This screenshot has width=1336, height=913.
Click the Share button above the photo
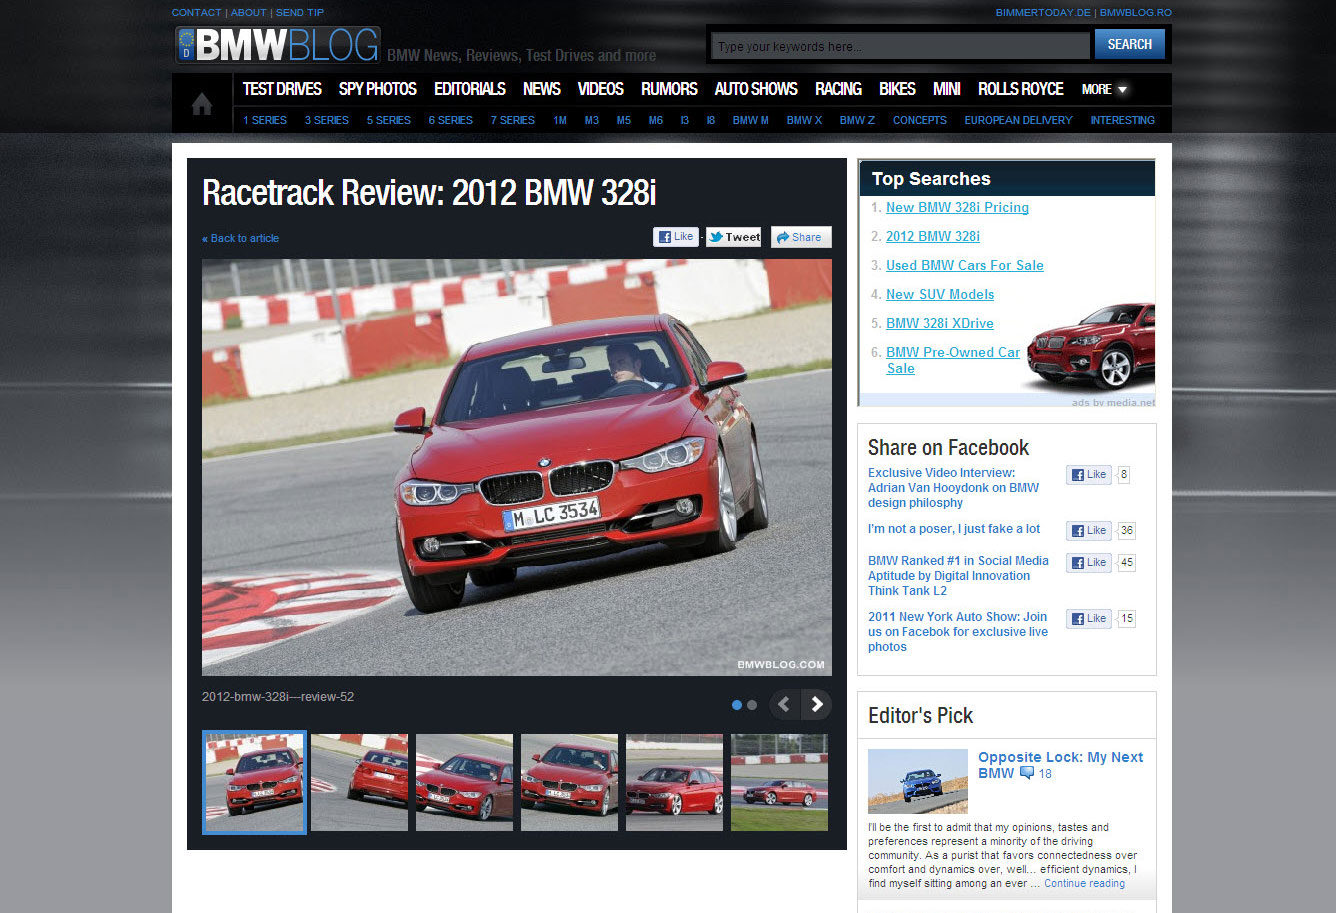pyautogui.click(x=800, y=237)
